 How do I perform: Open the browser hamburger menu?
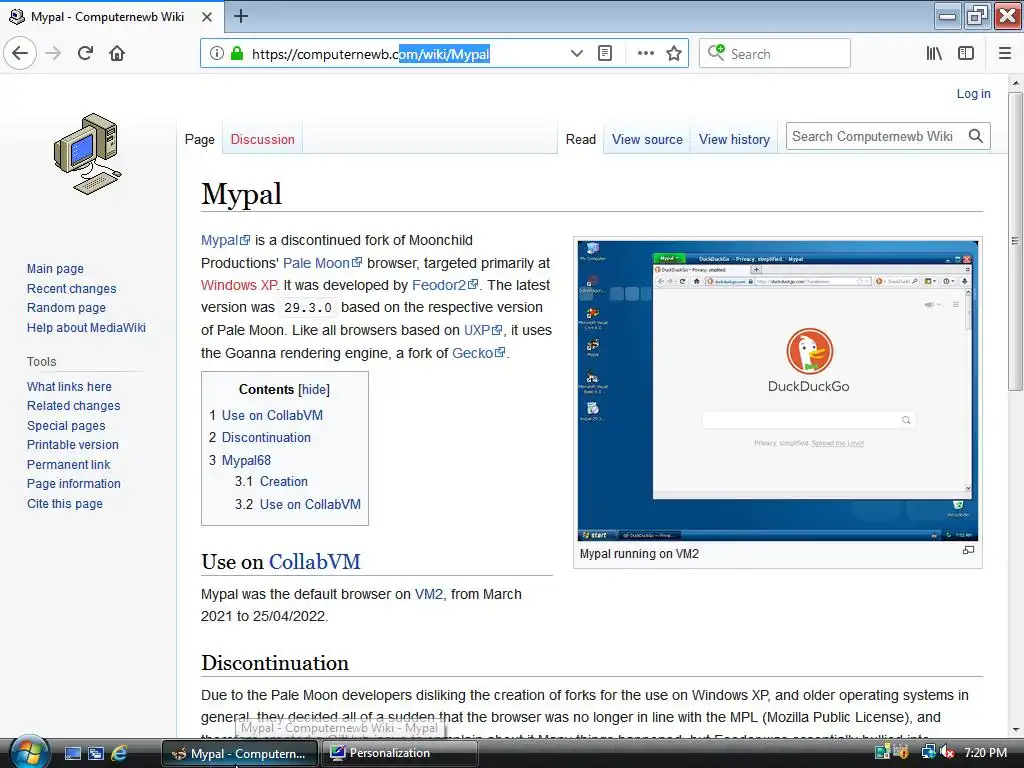[1004, 54]
